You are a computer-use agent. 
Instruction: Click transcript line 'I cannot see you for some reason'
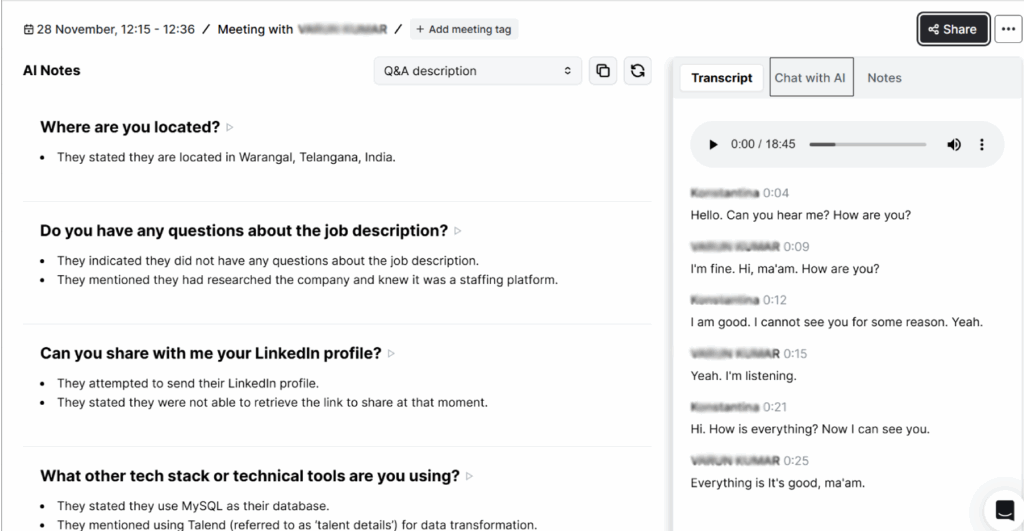837,322
